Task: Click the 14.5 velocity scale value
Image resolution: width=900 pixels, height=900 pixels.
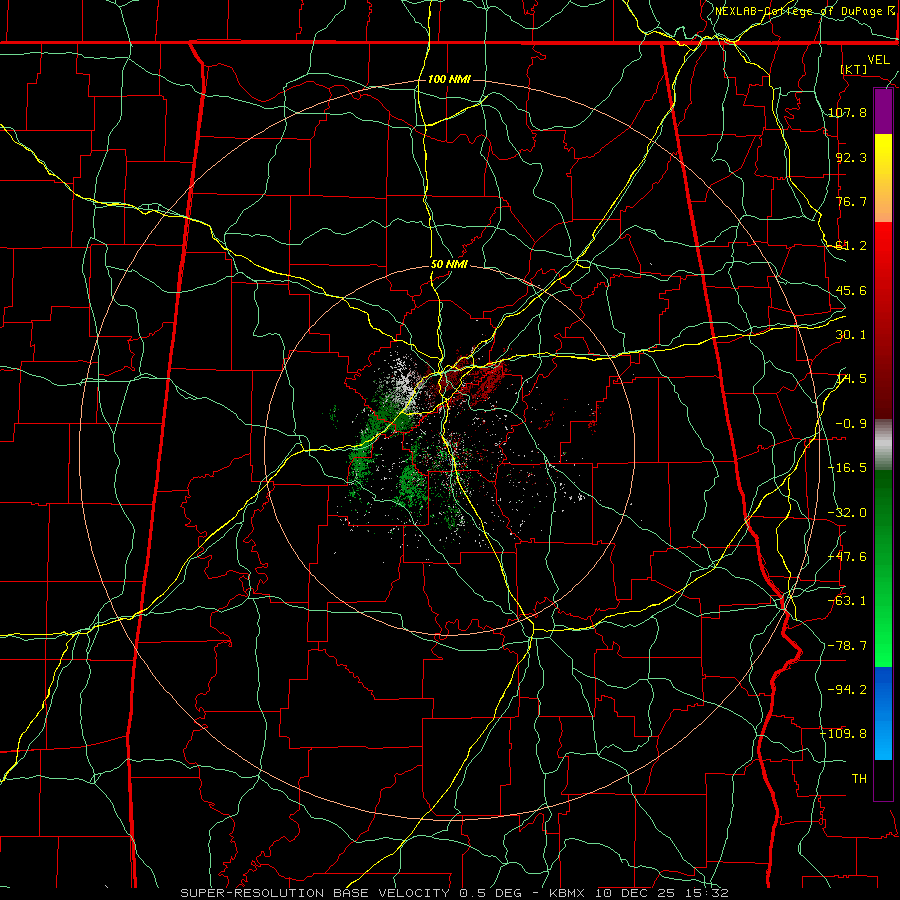Action: click(x=851, y=379)
